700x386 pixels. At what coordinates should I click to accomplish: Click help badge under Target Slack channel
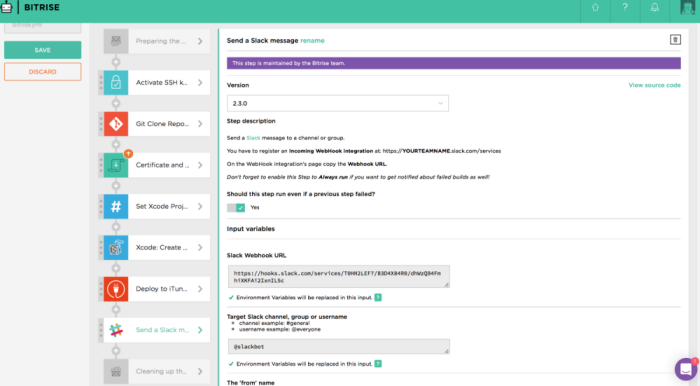tap(378, 364)
